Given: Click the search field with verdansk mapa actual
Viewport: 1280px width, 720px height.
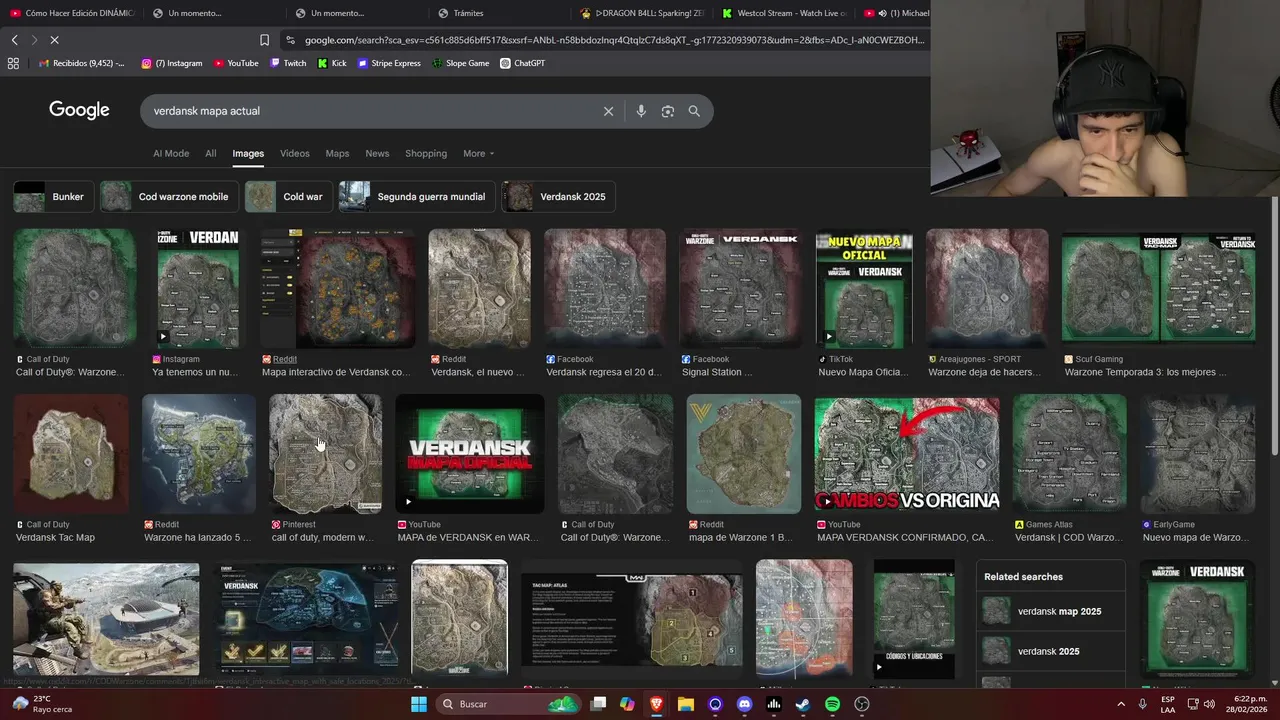Looking at the screenshot, I should point(370,111).
